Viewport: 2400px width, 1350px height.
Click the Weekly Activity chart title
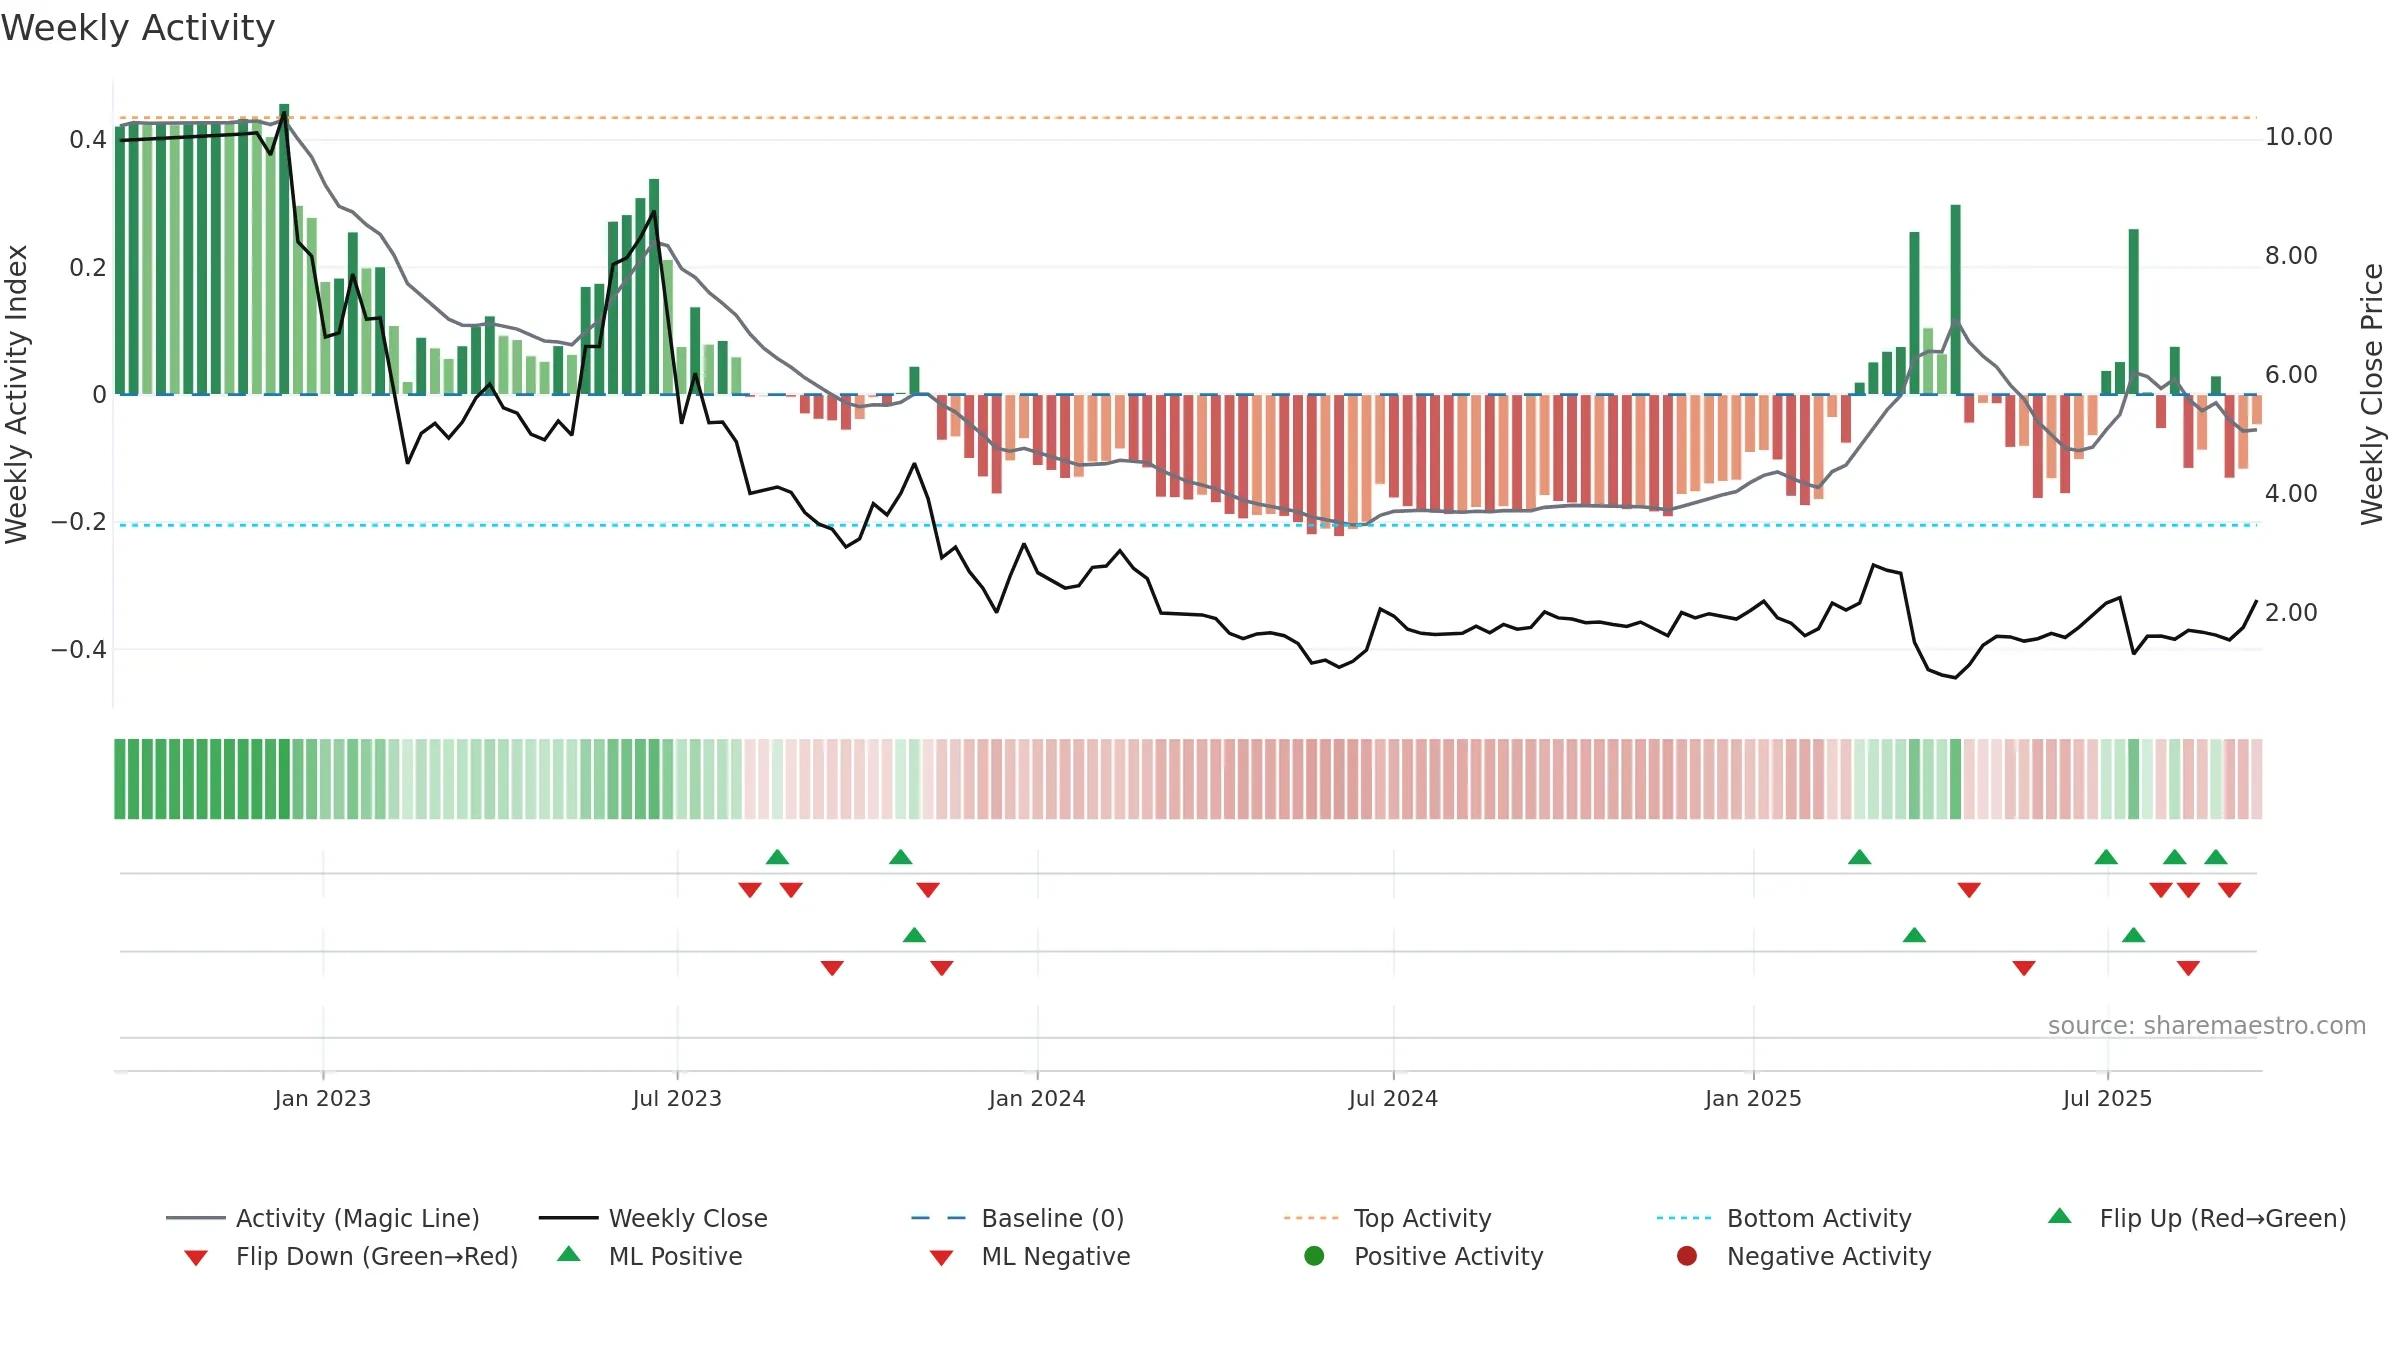pos(138,28)
